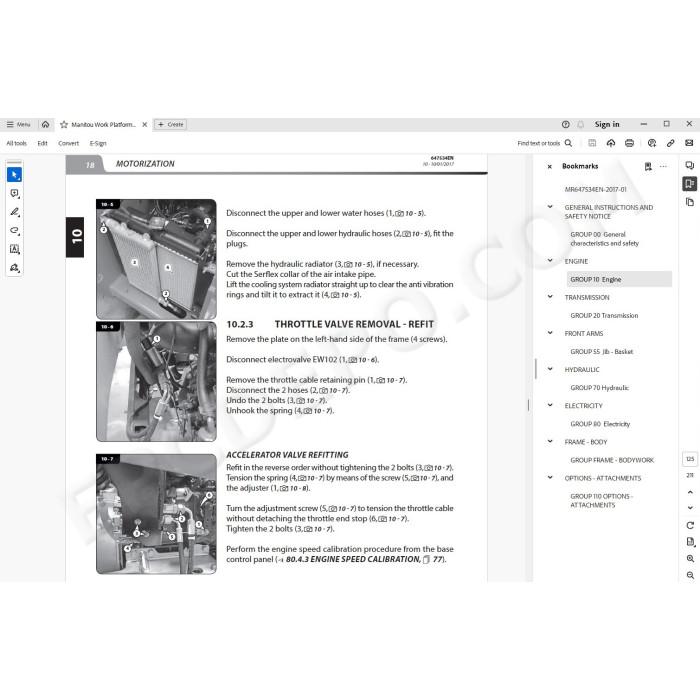Open the Convert menu

(68, 143)
